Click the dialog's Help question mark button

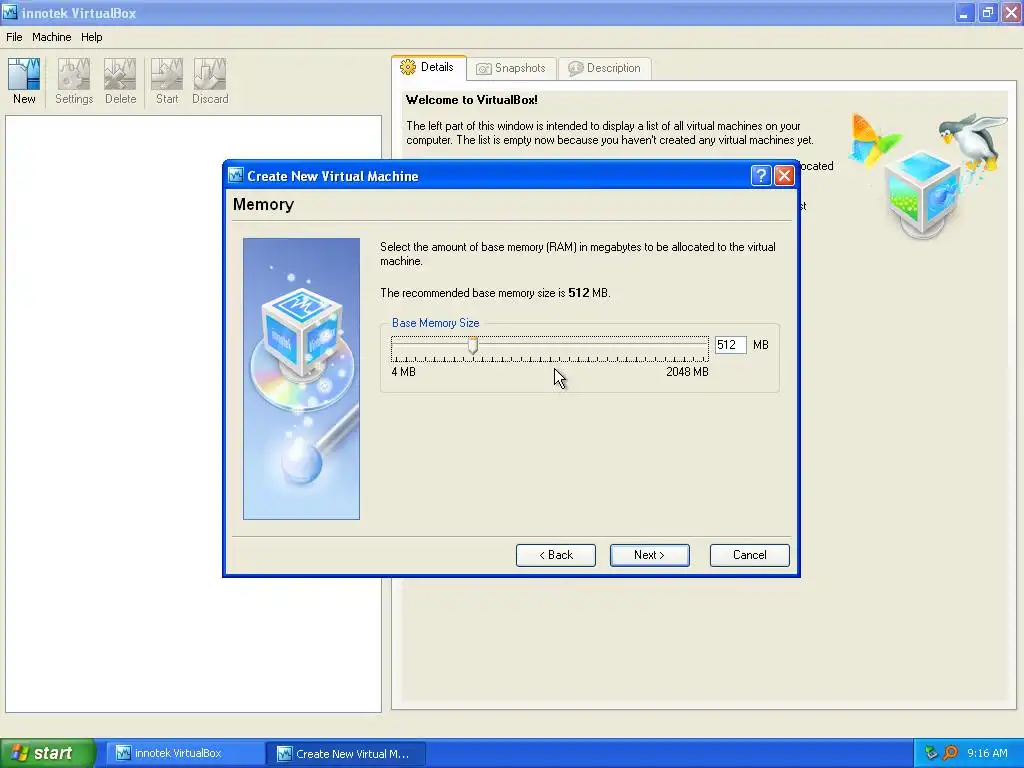(x=761, y=176)
